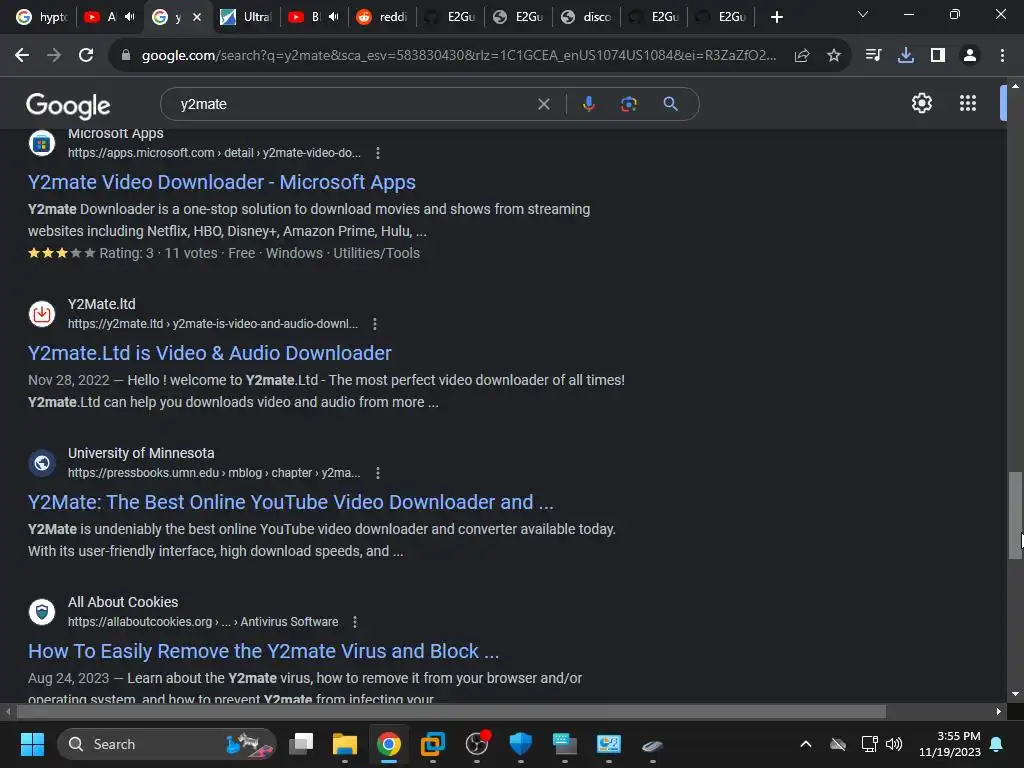Screen dimensions: 1024x768
Task: Open the Windows Start menu
Action: (x=32, y=744)
